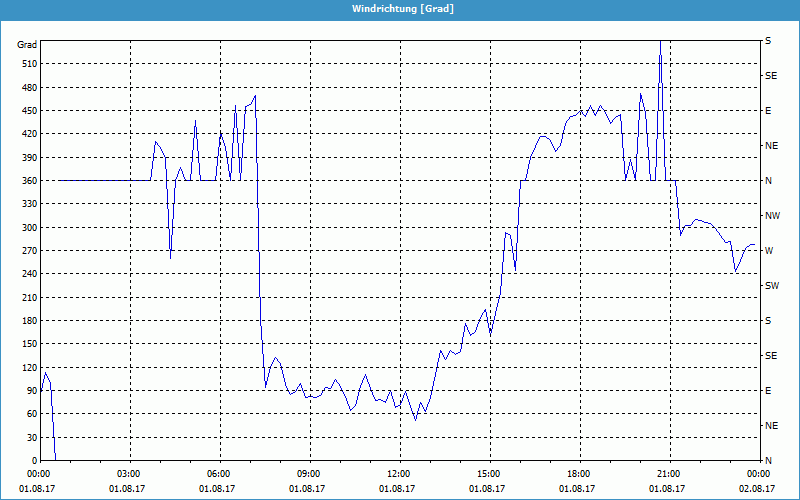Select the W direction label on right axis
Image resolution: width=800 pixels, height=500 pixels.
768,251
